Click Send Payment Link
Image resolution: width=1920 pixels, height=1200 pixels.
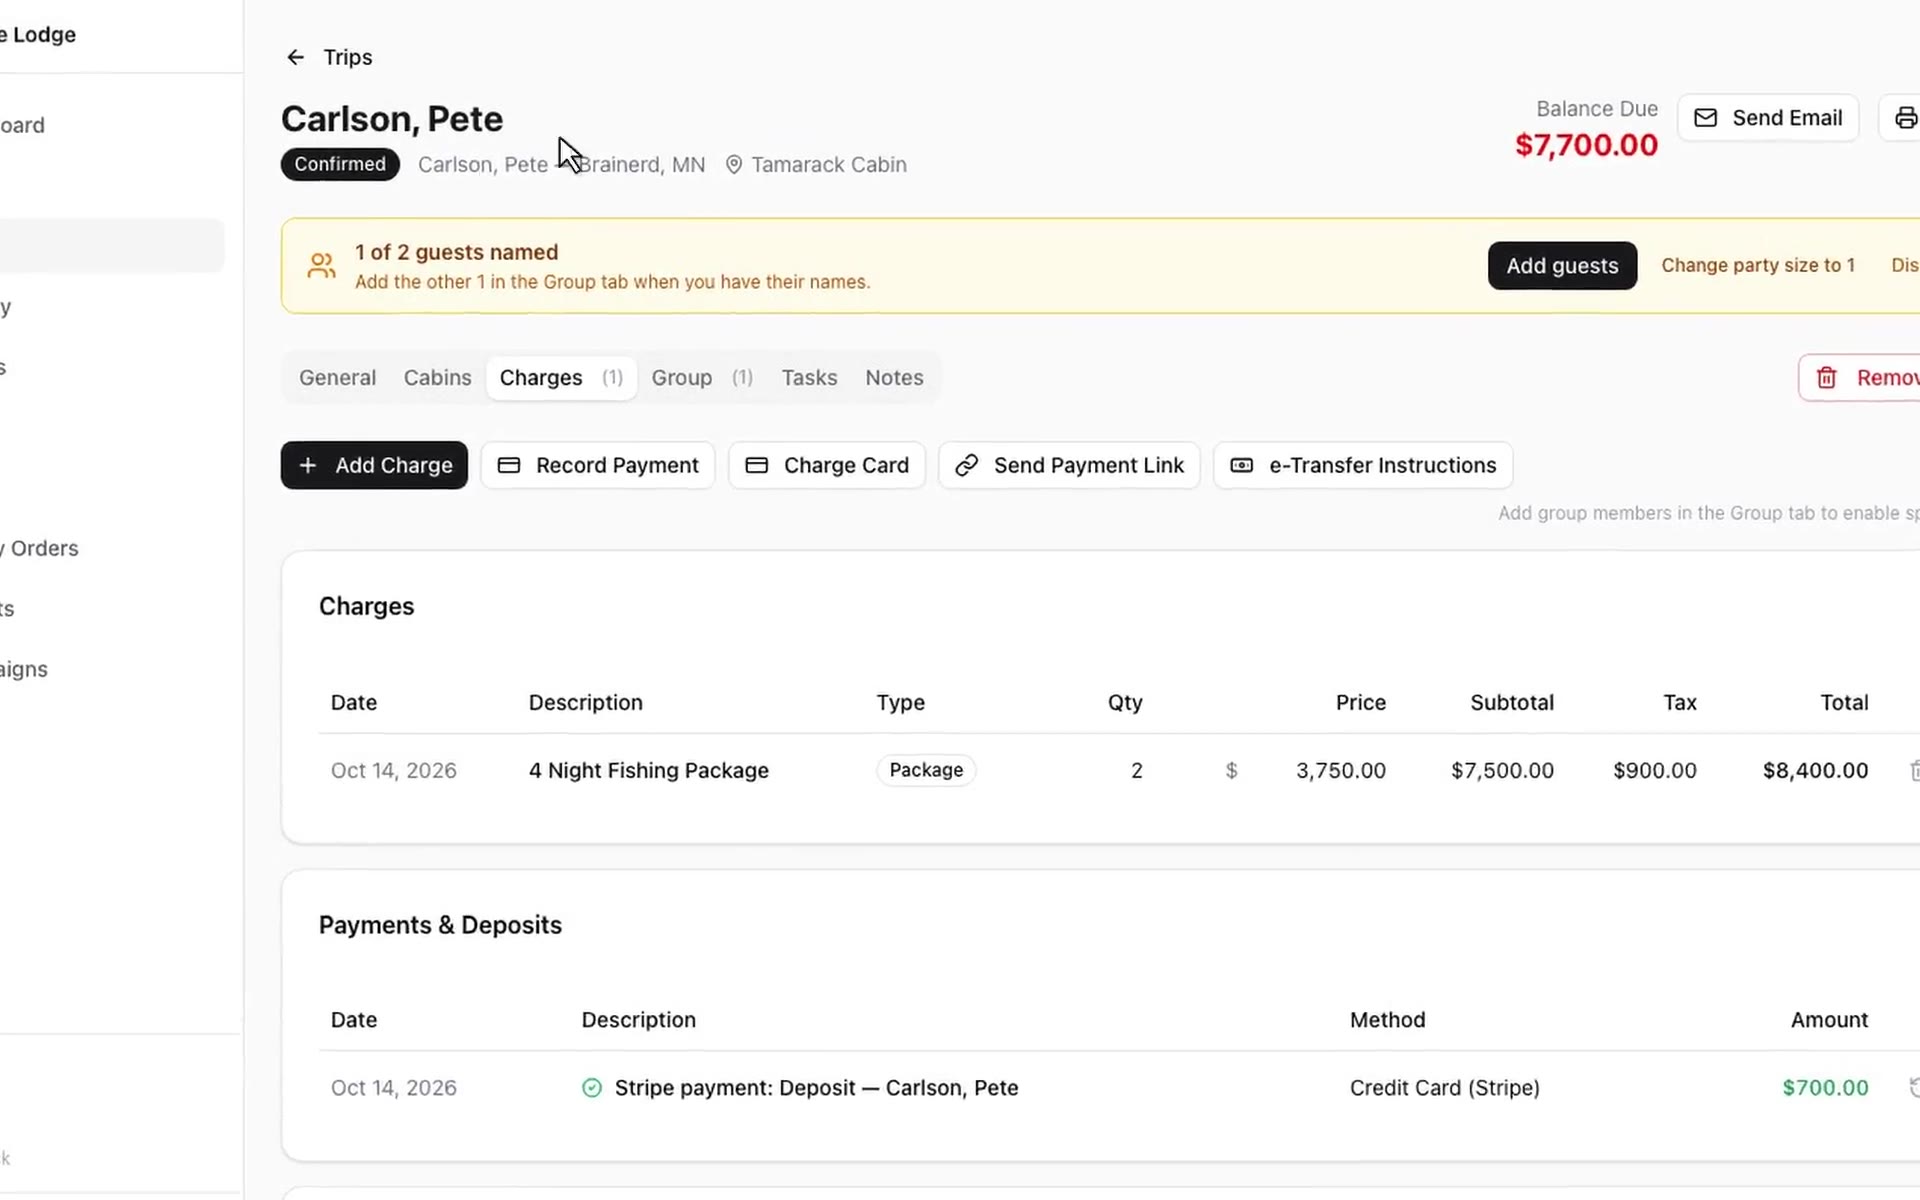[1069, 466]
